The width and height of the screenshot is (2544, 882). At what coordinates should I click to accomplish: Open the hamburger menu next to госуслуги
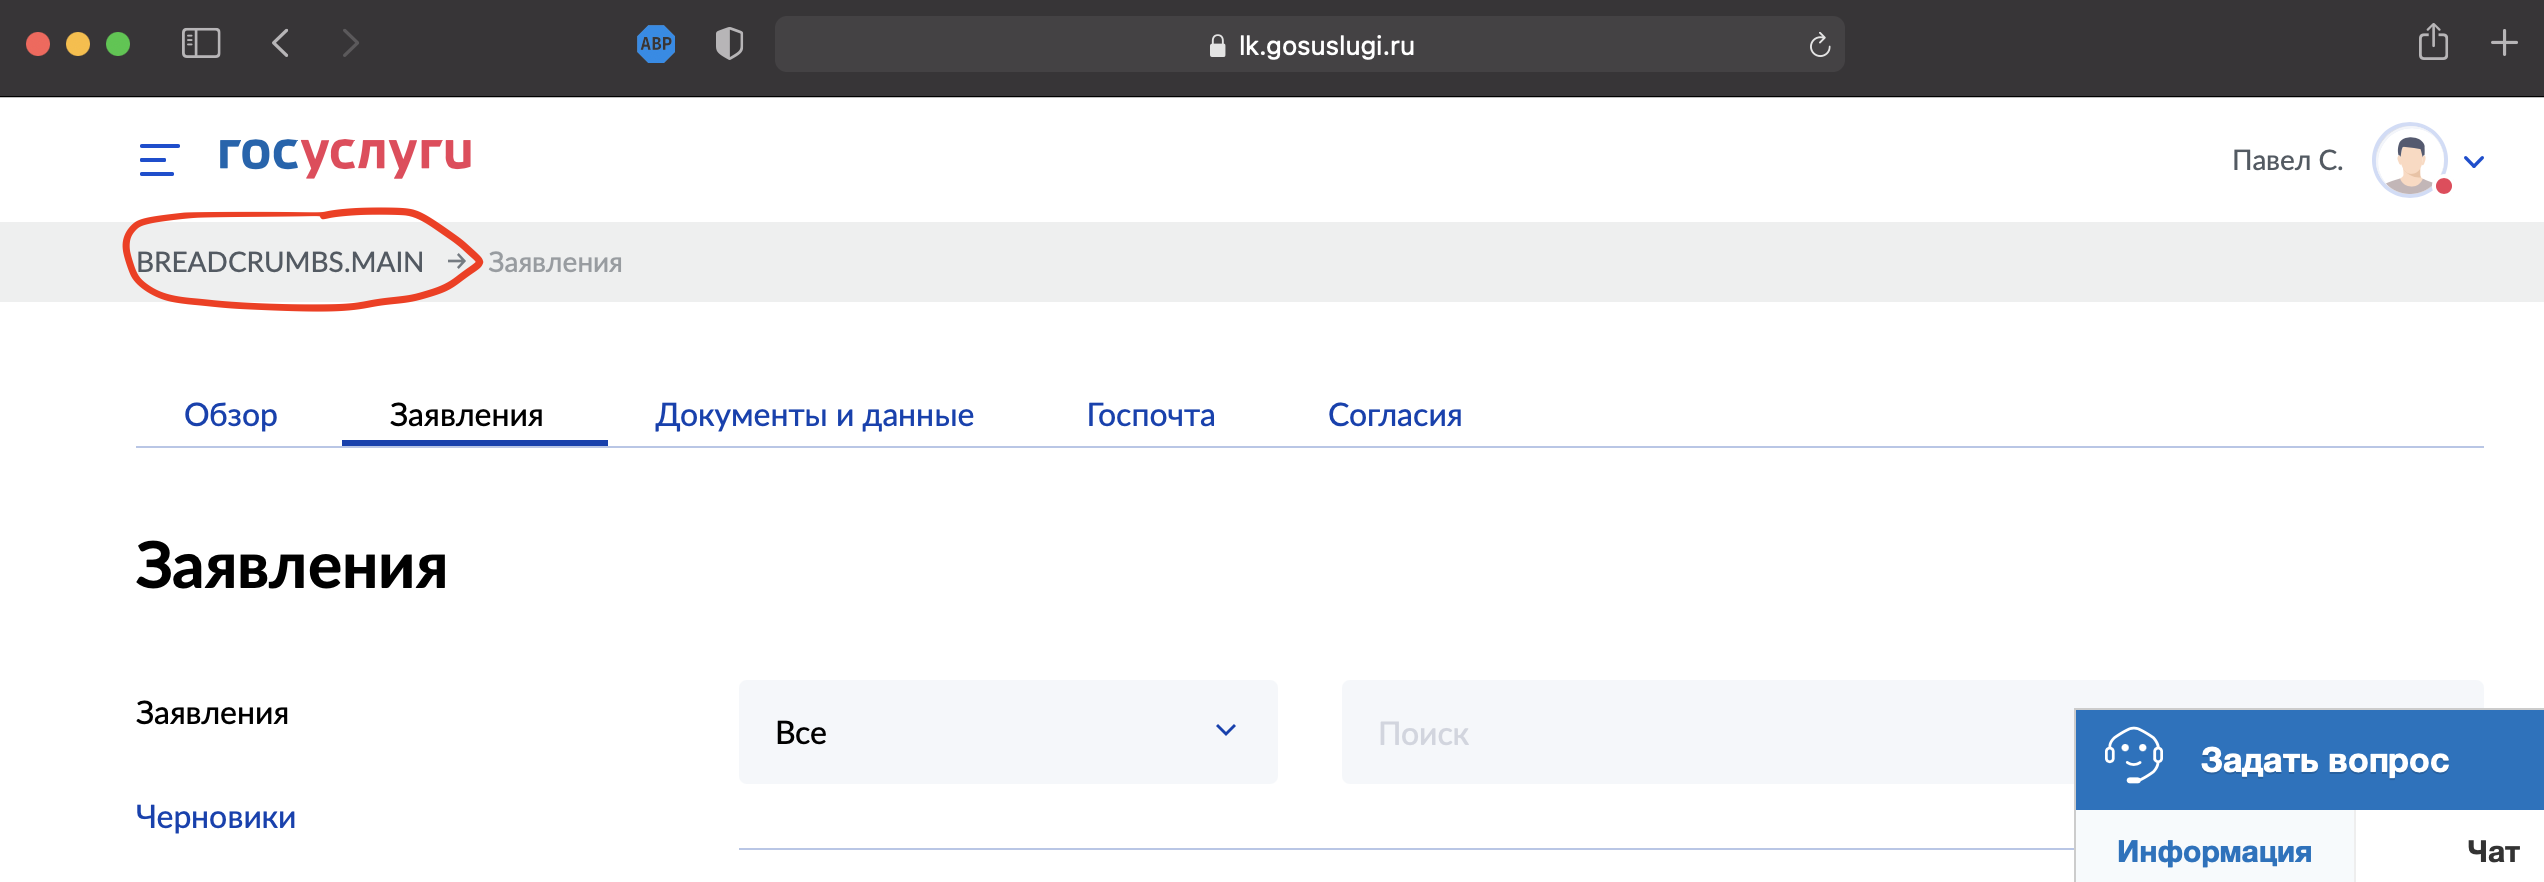(x=159, y=160)
